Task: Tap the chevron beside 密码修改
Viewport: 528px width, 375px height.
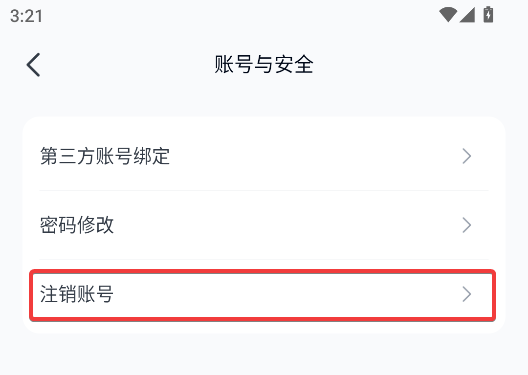Action: point(467,225)
